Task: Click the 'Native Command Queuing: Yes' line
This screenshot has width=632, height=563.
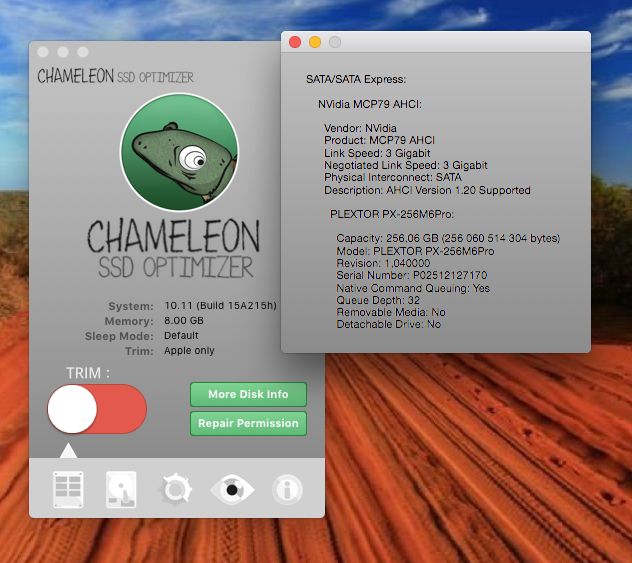Action: (413, 288)
